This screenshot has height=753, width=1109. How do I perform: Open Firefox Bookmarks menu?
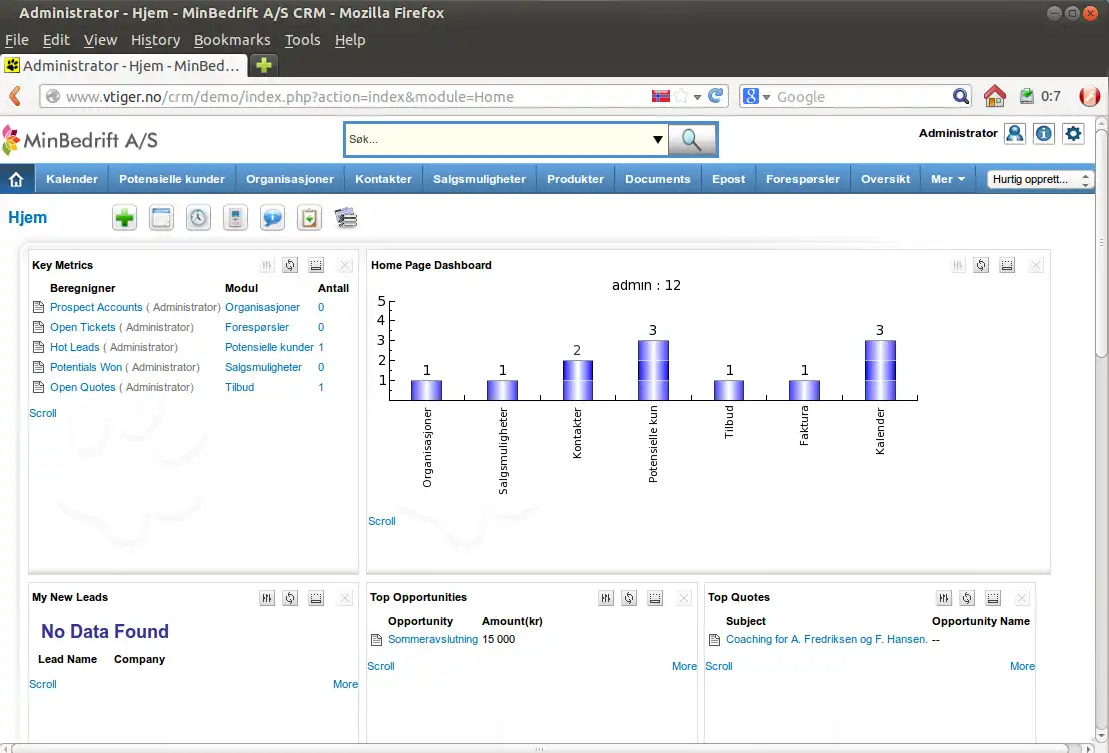pos(232,40)
